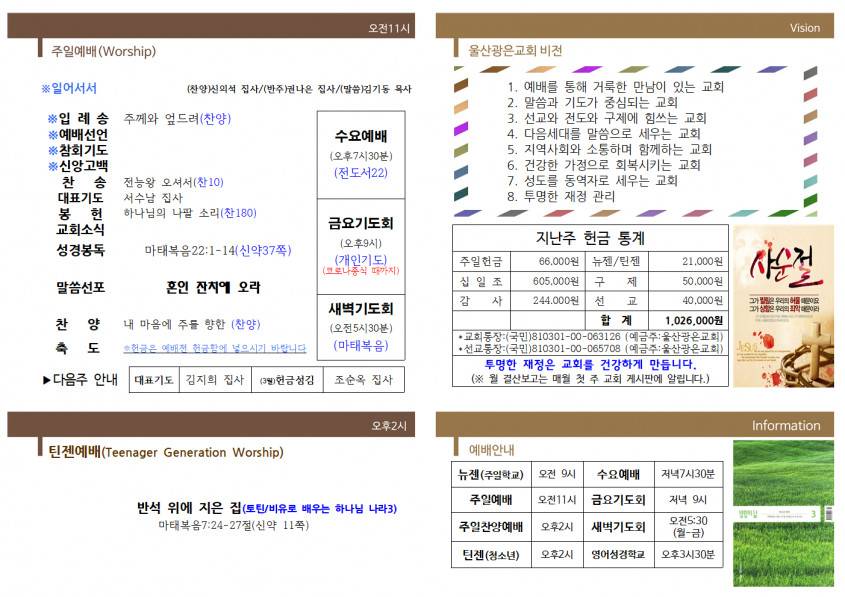Click the 십일조 605,000원 amount cell
Screen dimensions: 845x597
coord(548,281)
